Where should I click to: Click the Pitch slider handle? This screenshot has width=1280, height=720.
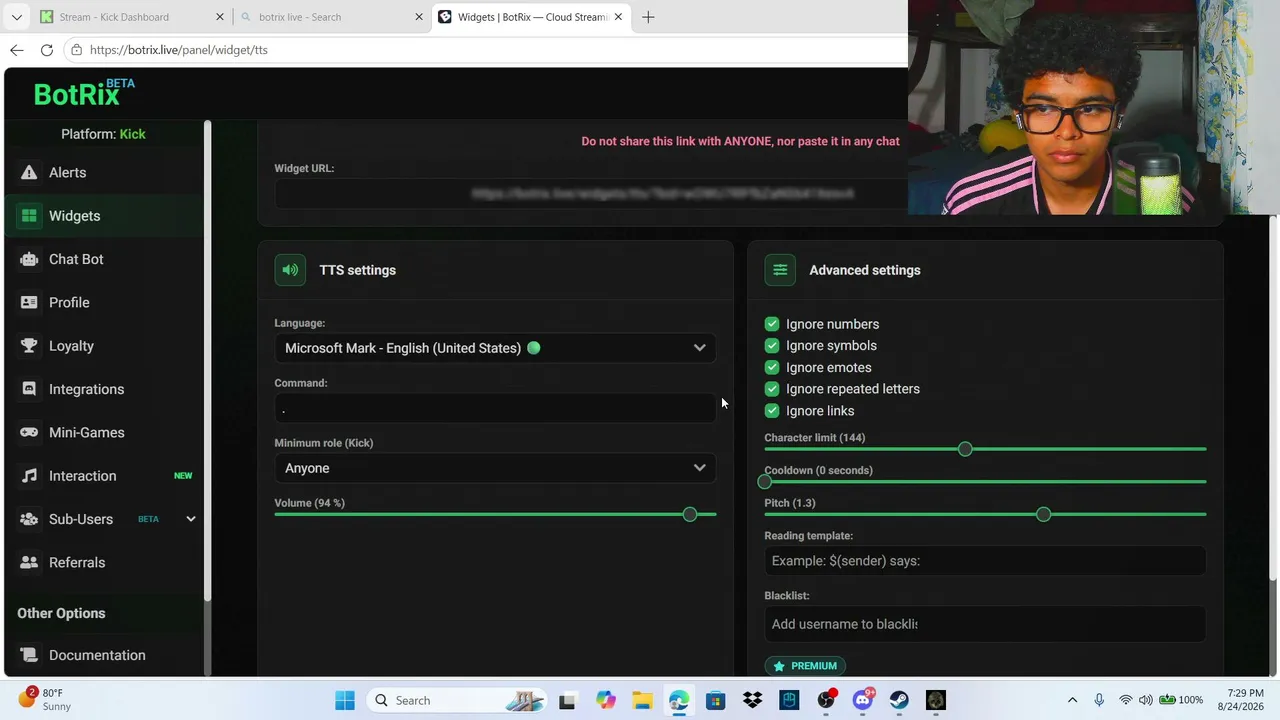pyautogui.click(x=1044, y=514)
